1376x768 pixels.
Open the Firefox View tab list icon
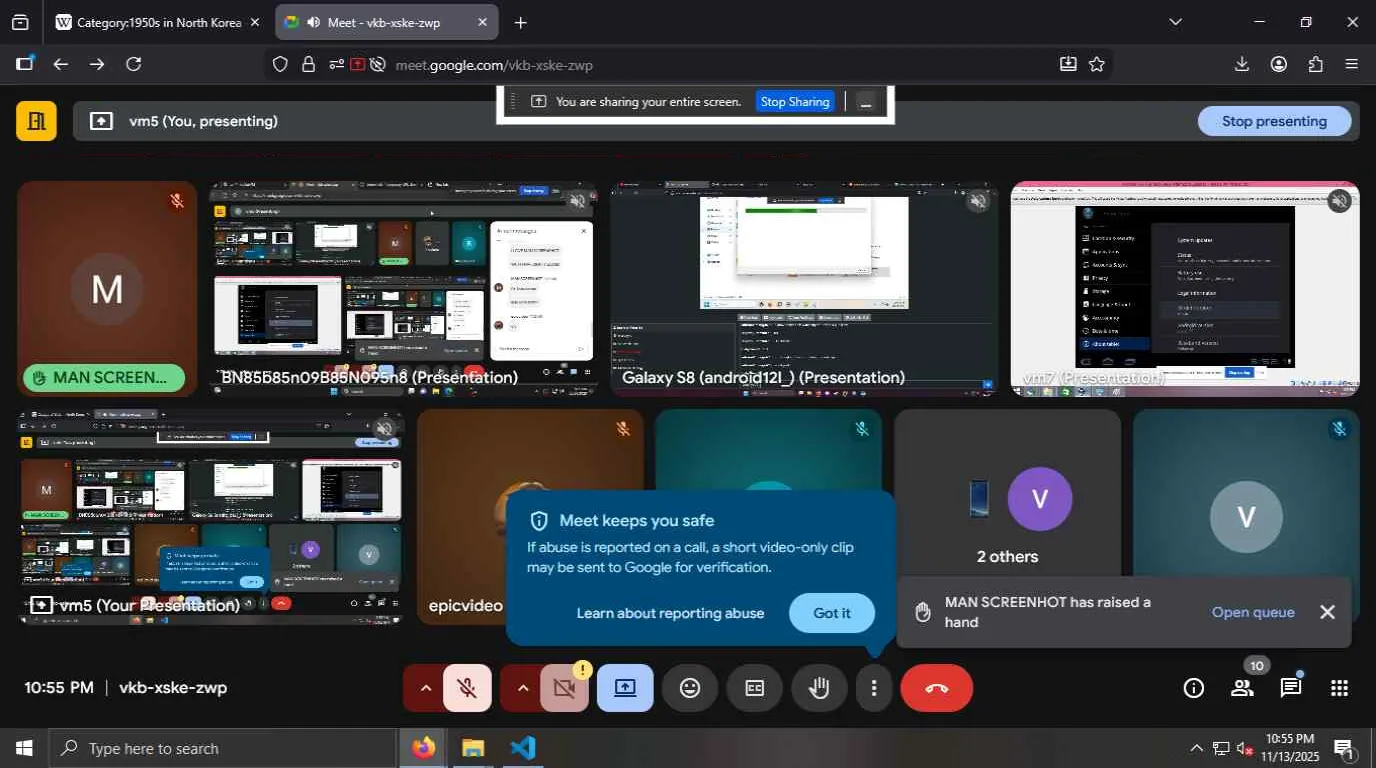[x=19, y=22]
